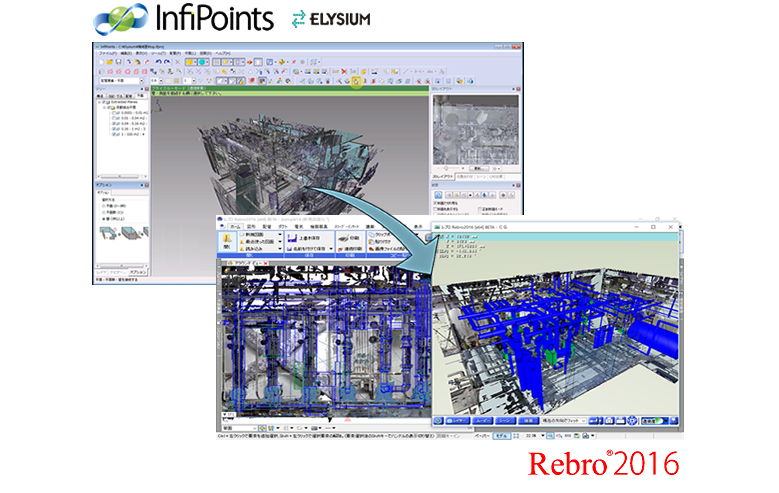Toggle the Extracted Planes checkbox

(x=104, y=102)
